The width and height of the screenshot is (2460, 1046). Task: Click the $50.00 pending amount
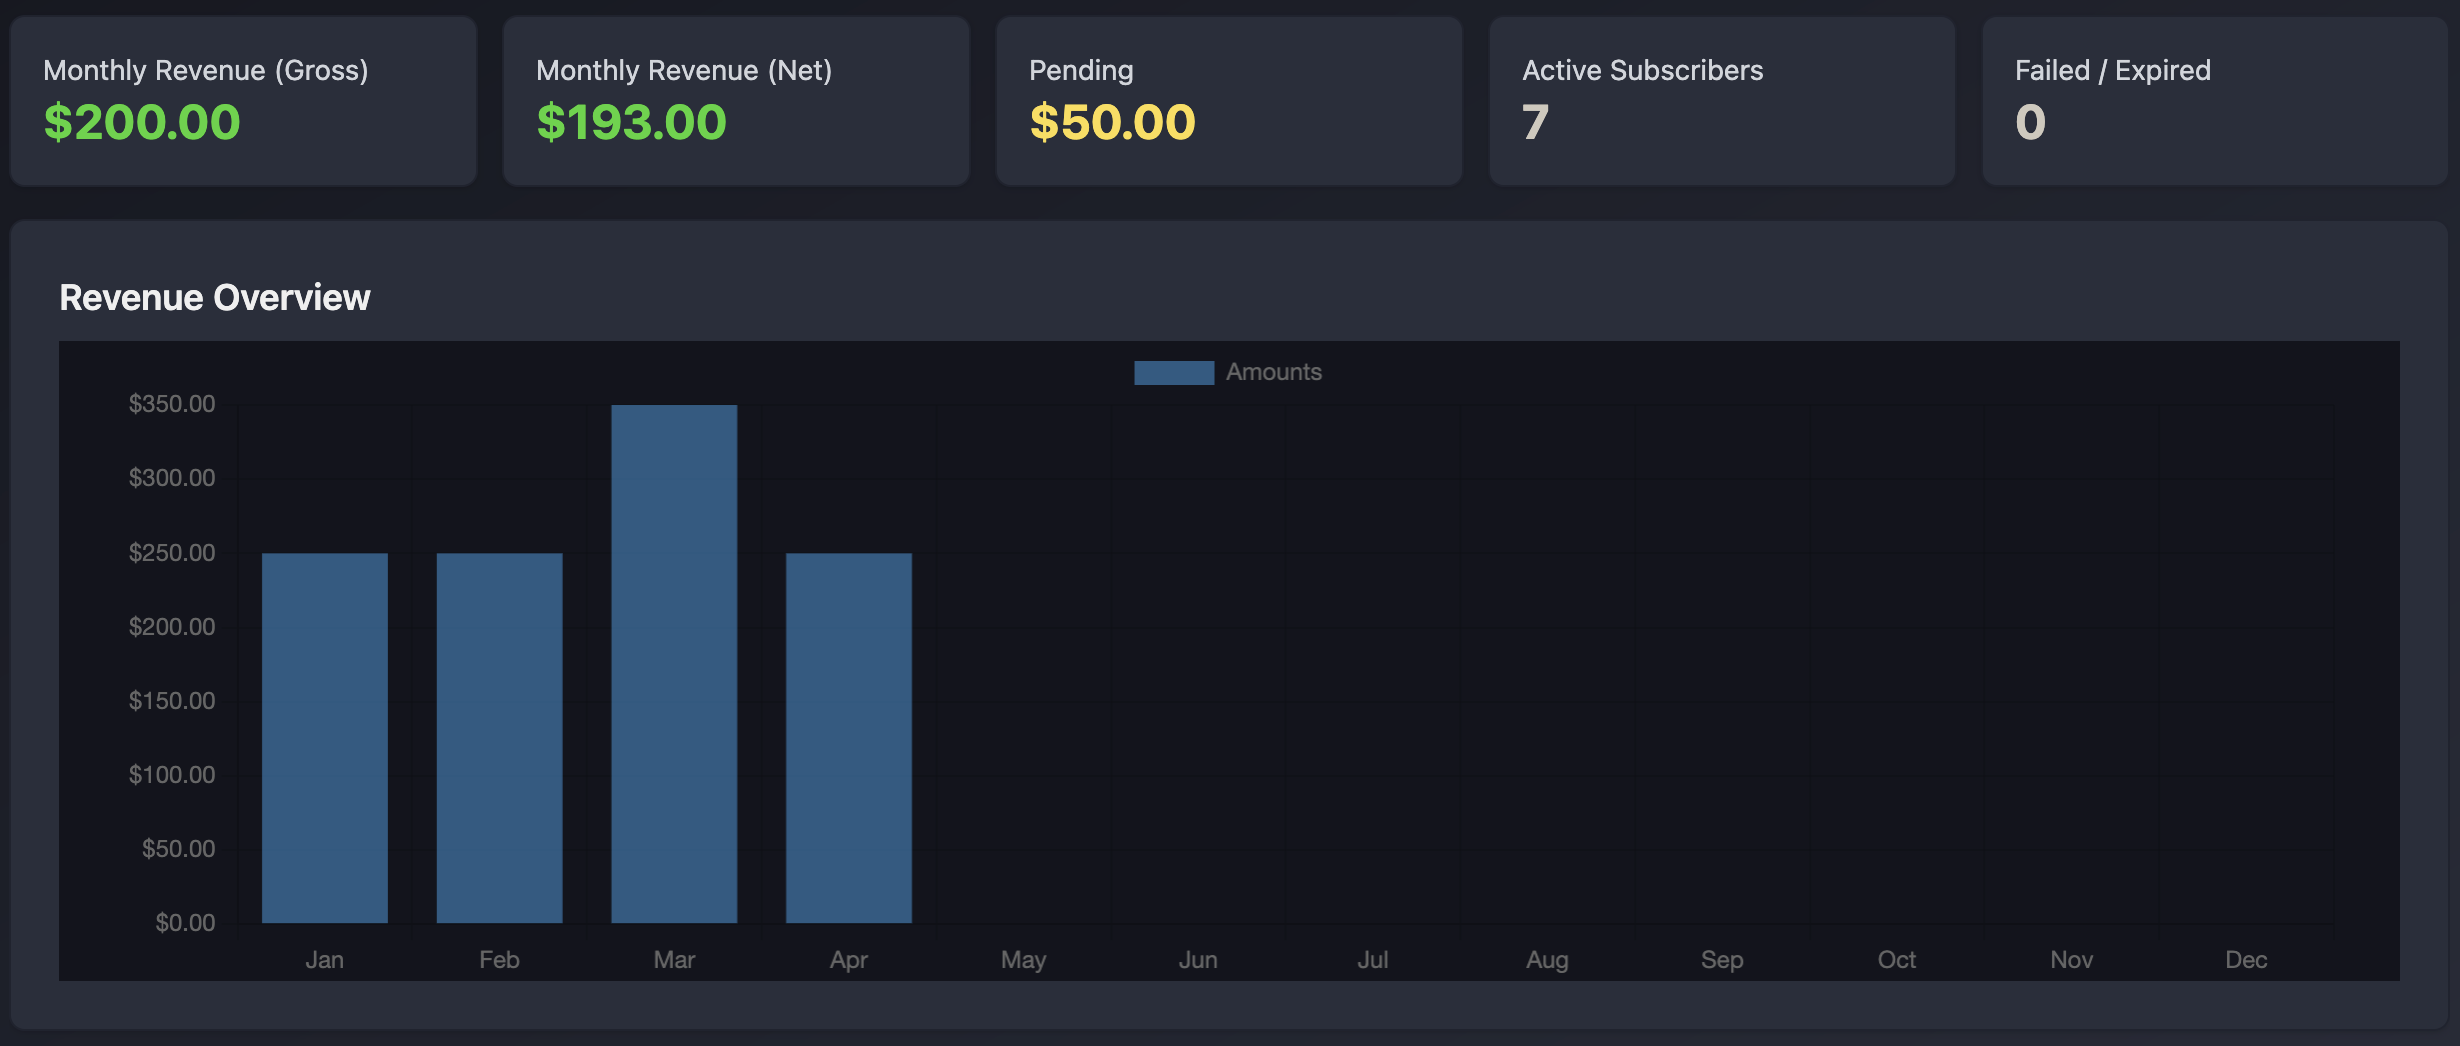click(x=1112, y=121)
